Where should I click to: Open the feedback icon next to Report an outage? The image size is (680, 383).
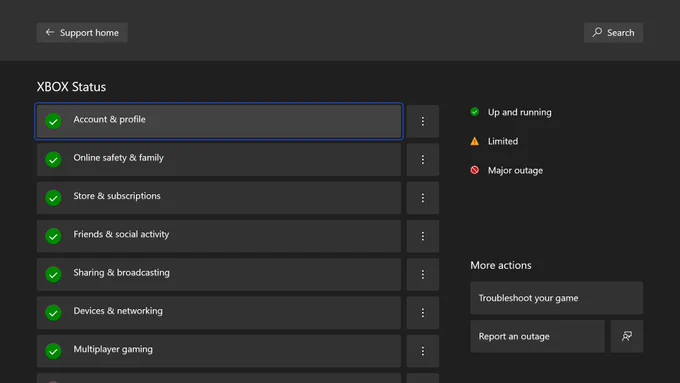627,336
